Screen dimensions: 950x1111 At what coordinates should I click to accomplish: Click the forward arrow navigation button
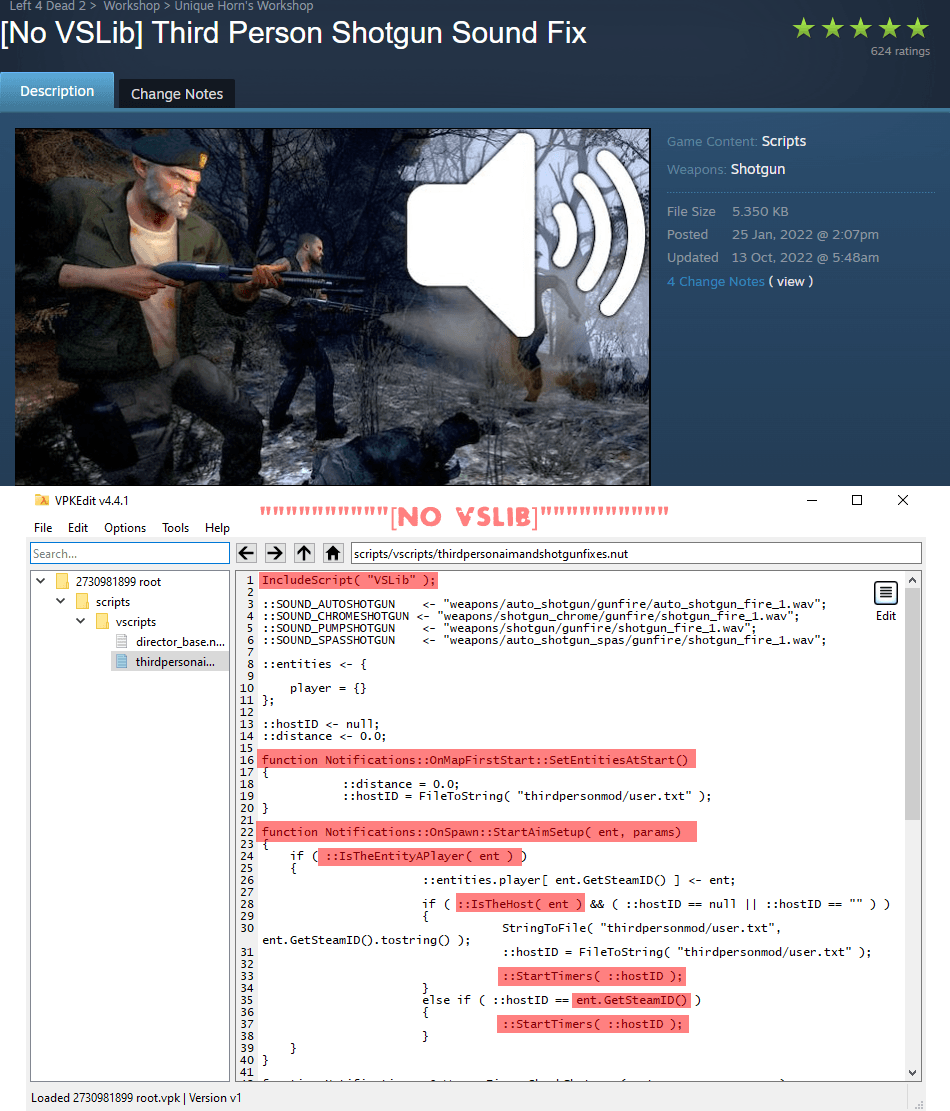[276, 553]
